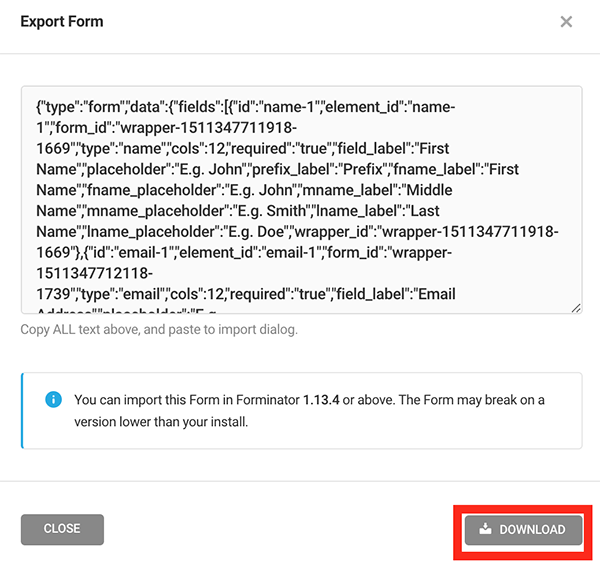
Task: Click the blue info icon in notice
Action: [x=54, y=400]
